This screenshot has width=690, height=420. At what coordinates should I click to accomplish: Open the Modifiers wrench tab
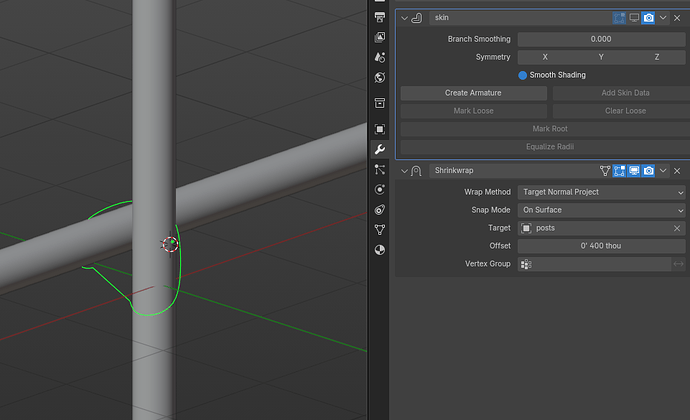click(x=379, y=149)
